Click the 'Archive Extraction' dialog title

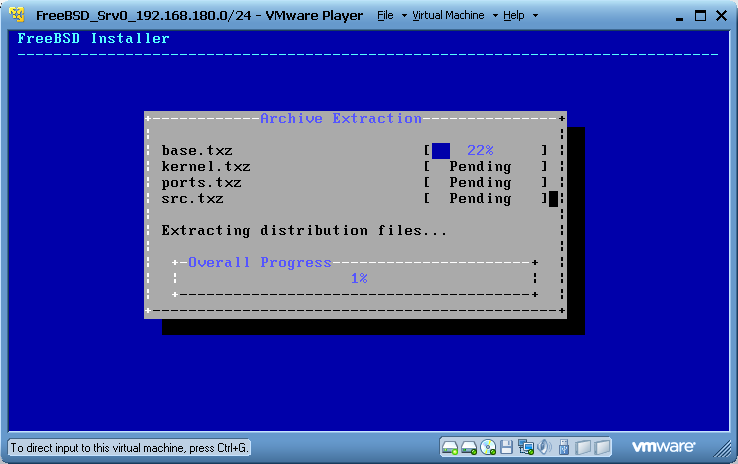pos(341,119)
